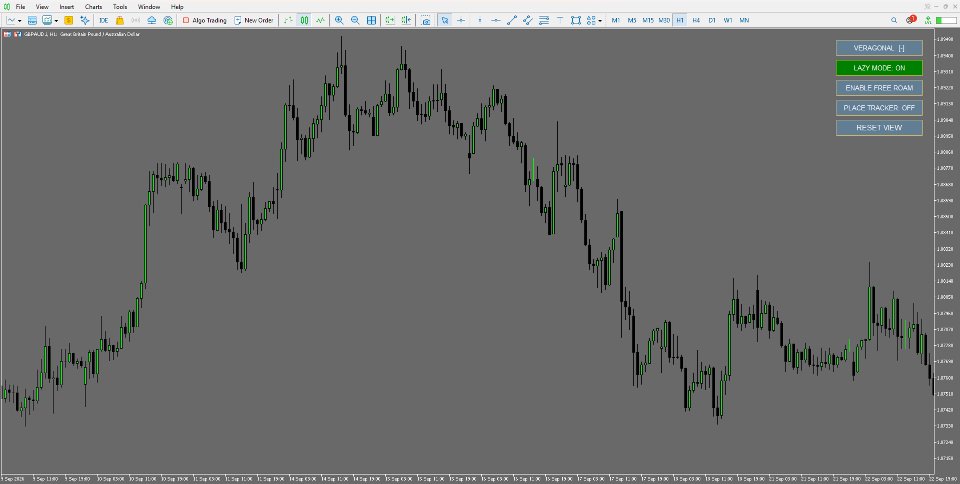Open the Navigator star icon
Viewport: 960px width, 484px height.
(x=84, y=20)
